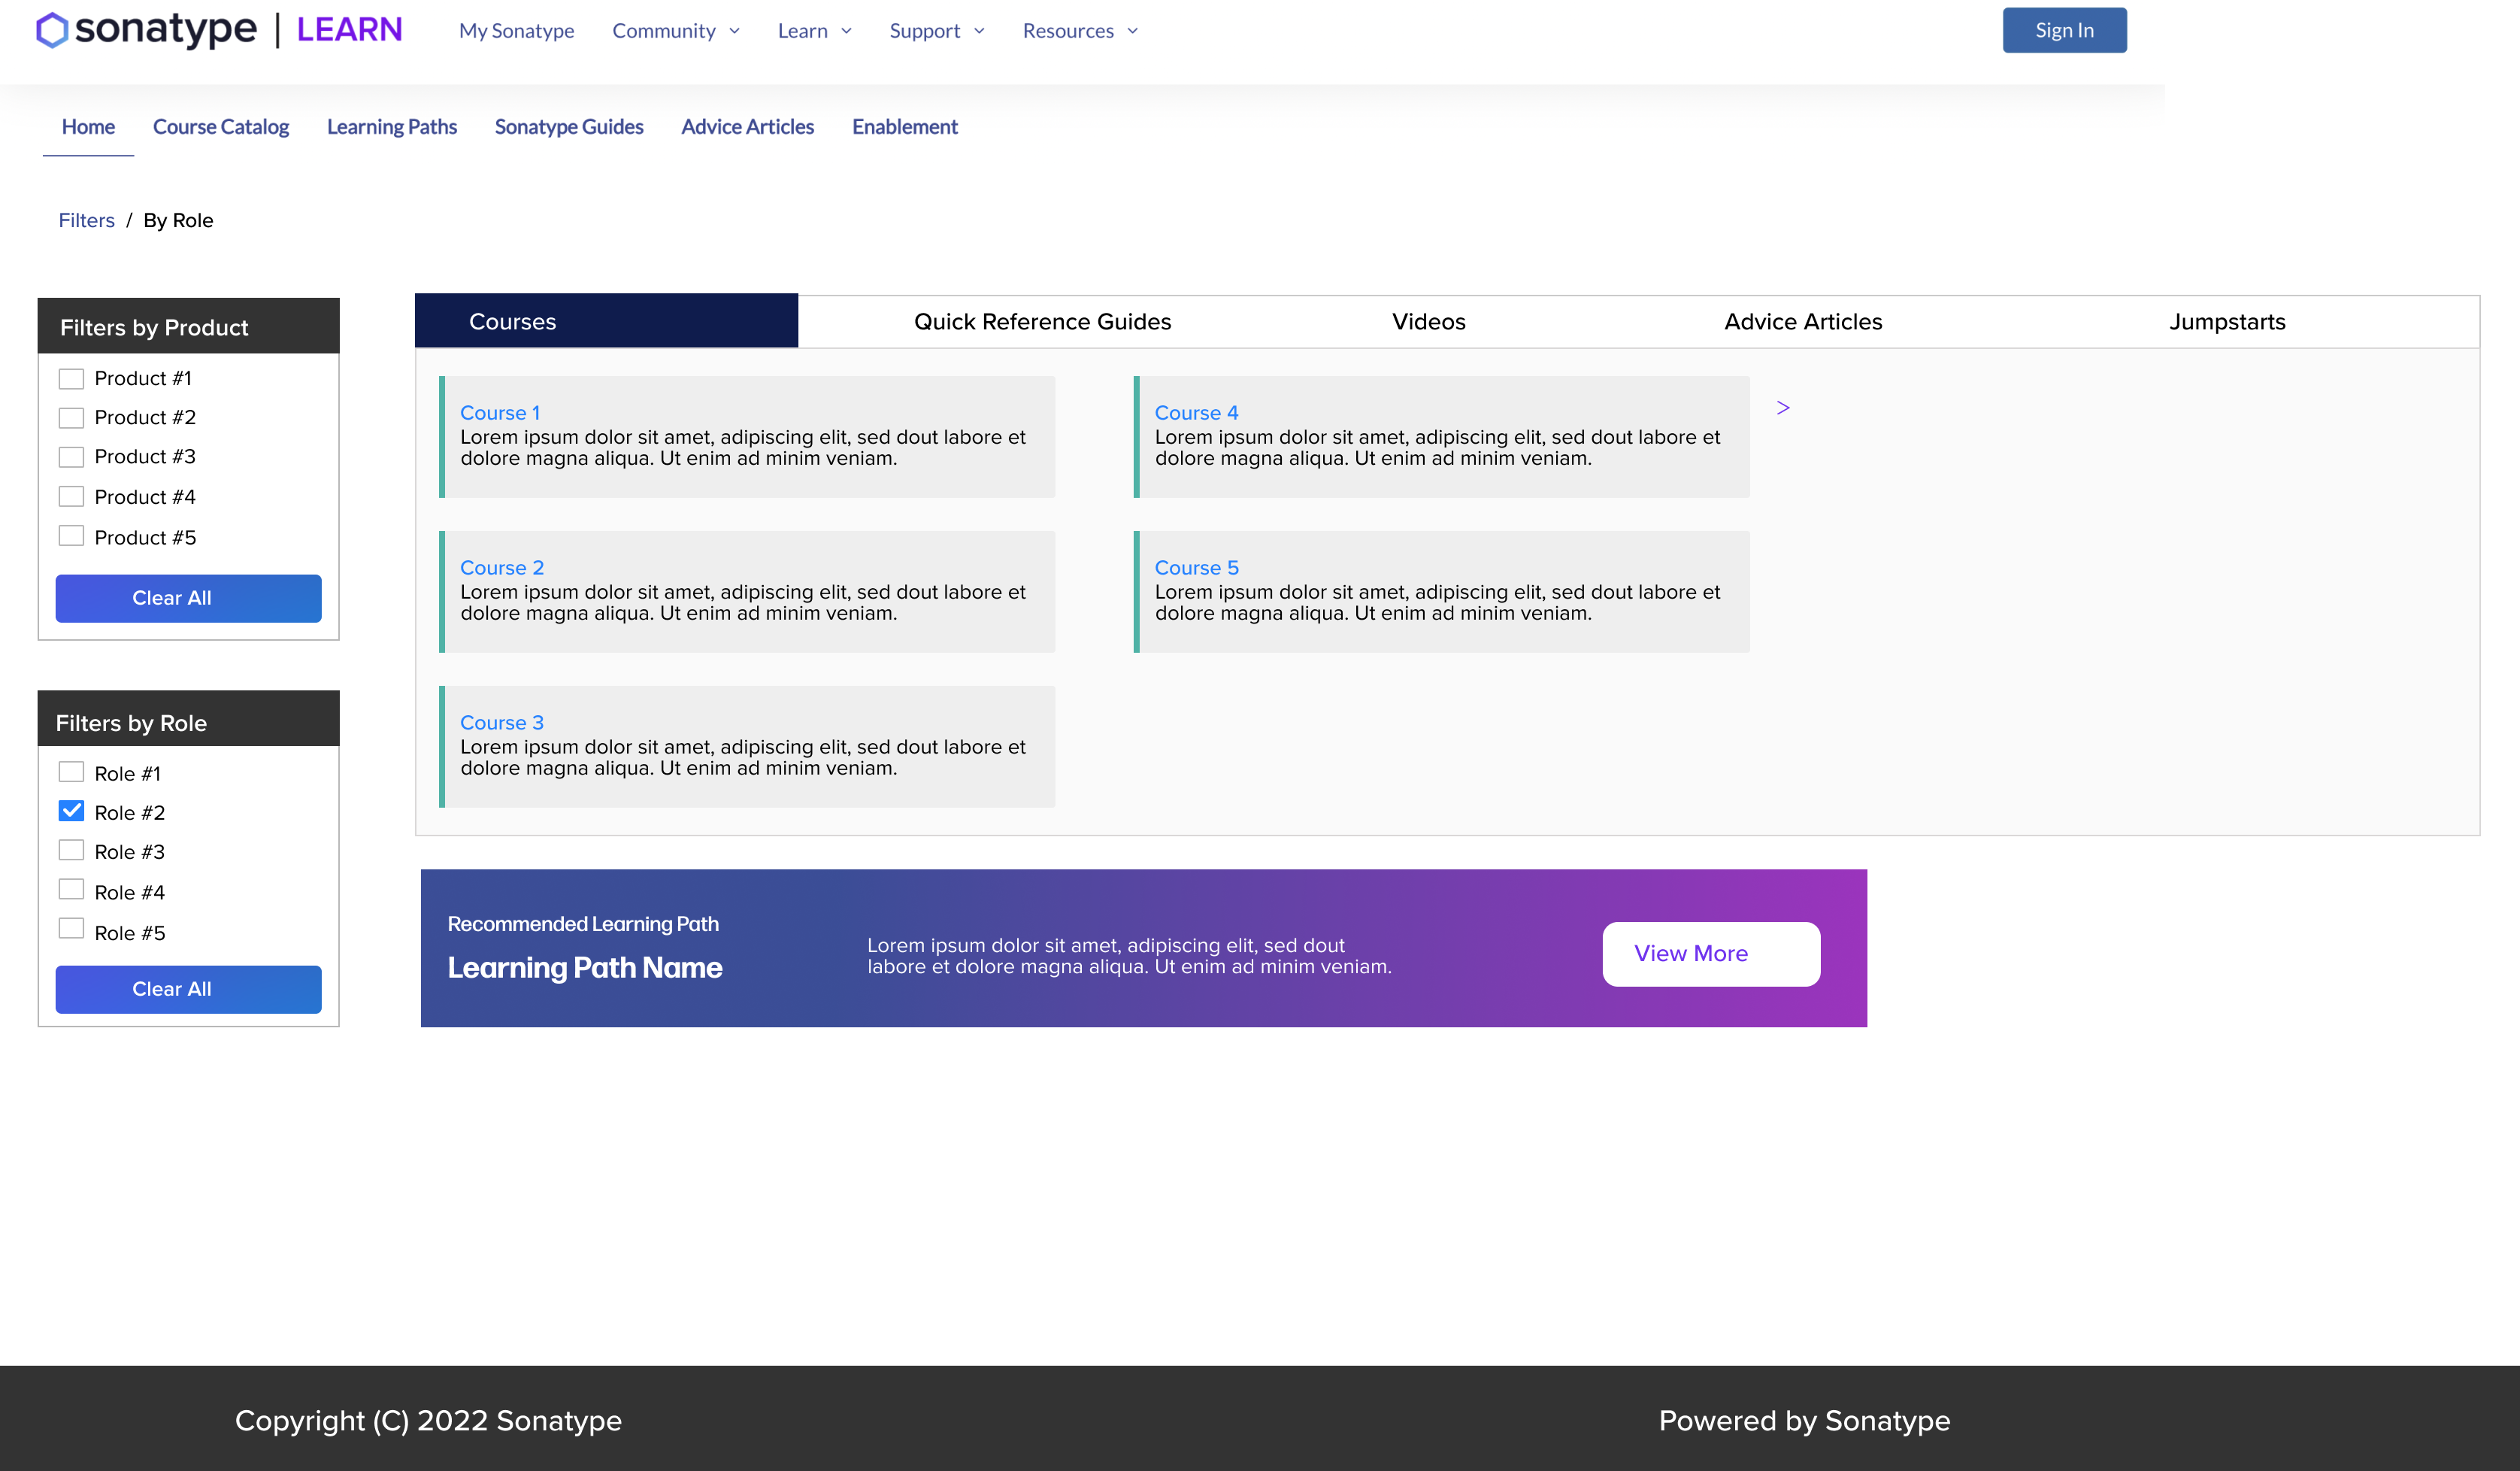
Task: Click the next arrow beside Course 4
Action: [1783, 408]
